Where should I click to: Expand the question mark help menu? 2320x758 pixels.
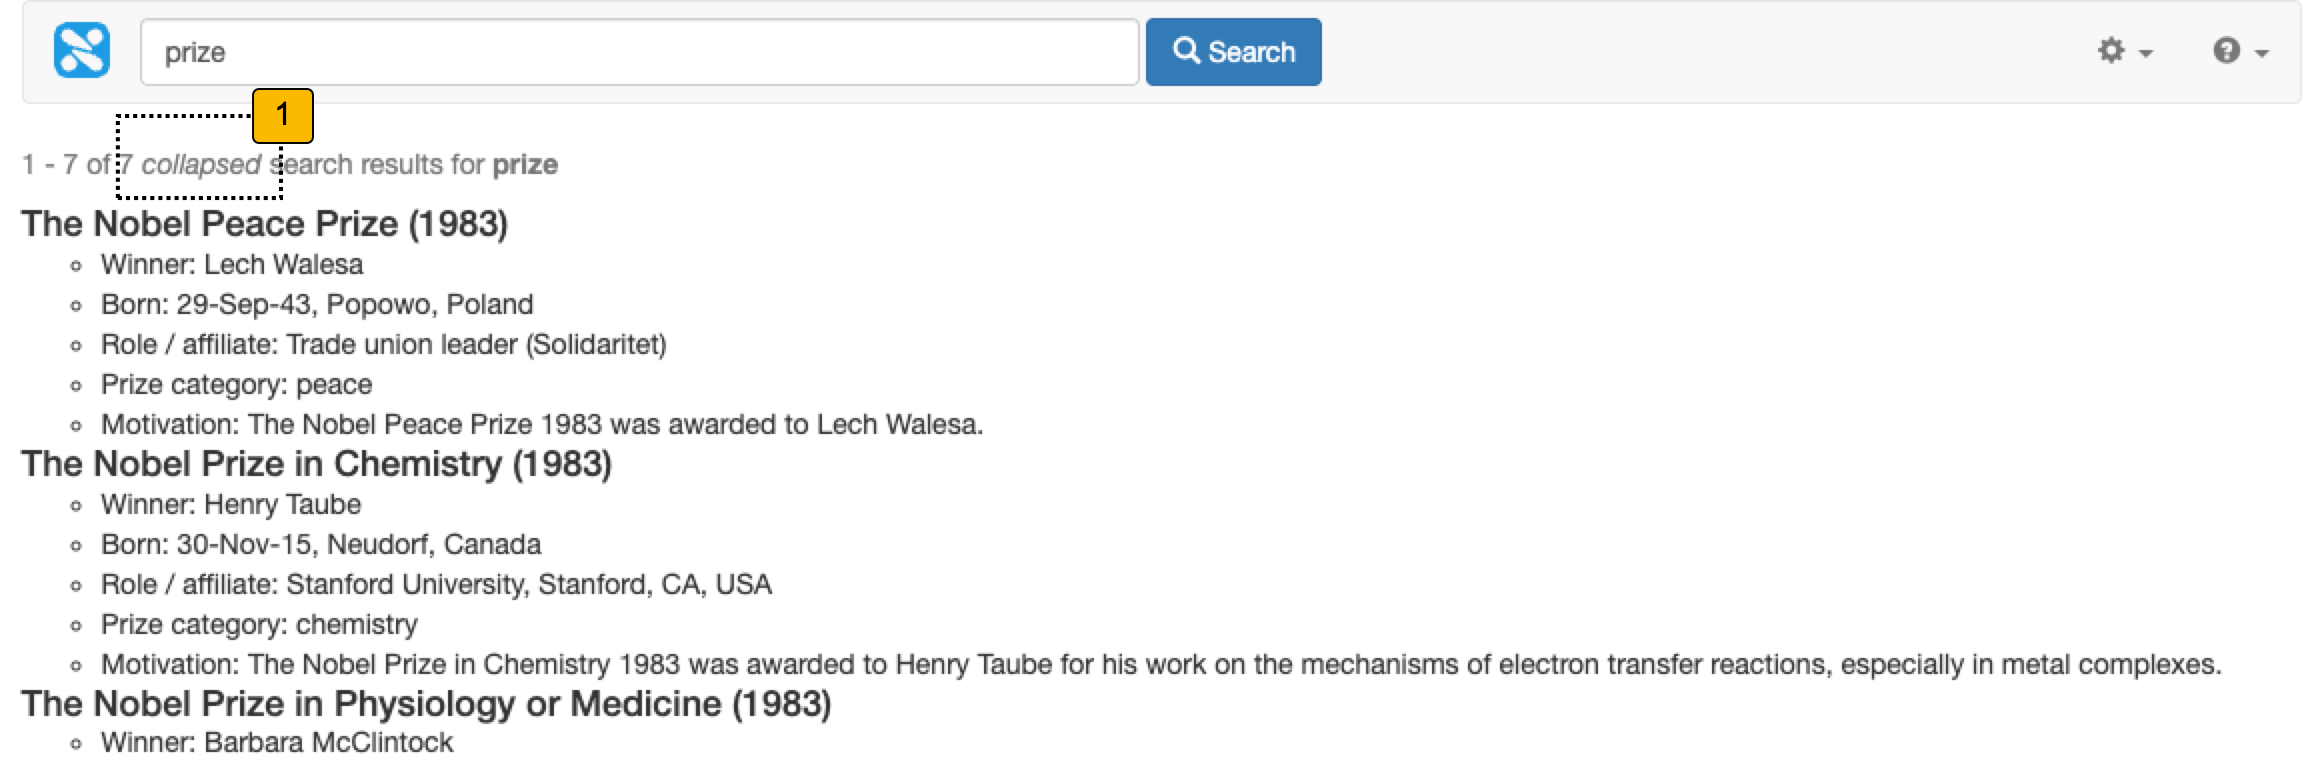(x=2239, y=51)
